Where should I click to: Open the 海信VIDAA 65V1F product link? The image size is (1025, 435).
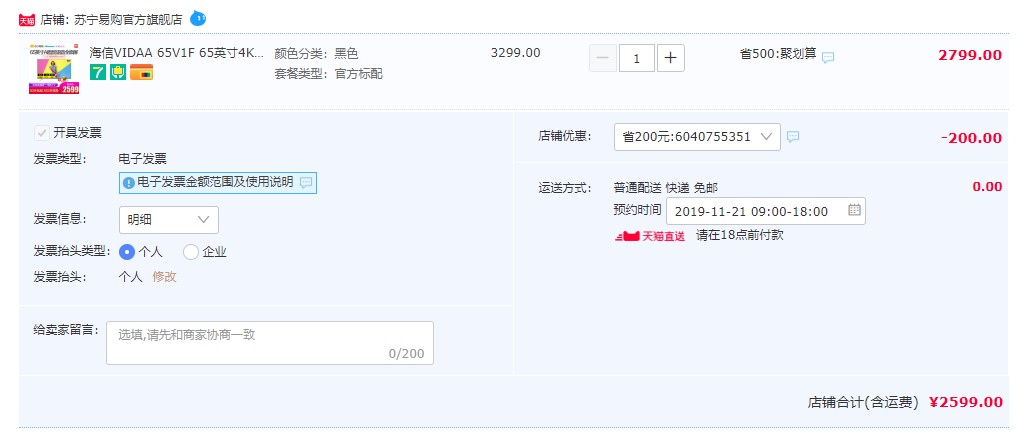click(x=177, y=53)
